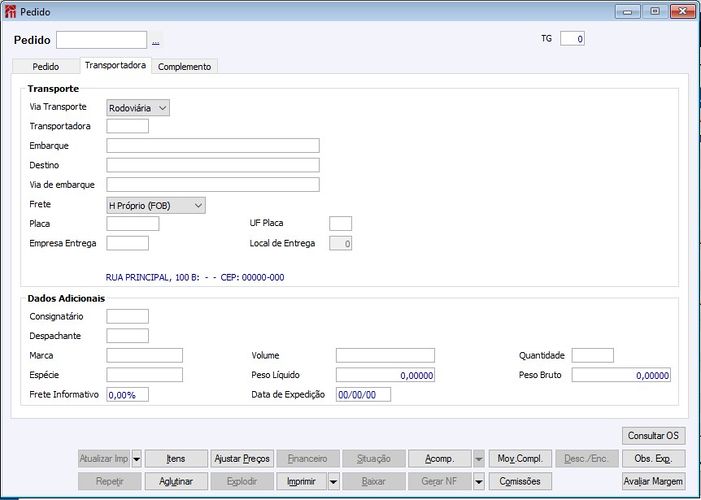
Task: Click the Data de Expedição field
Action: click(363, 394)
